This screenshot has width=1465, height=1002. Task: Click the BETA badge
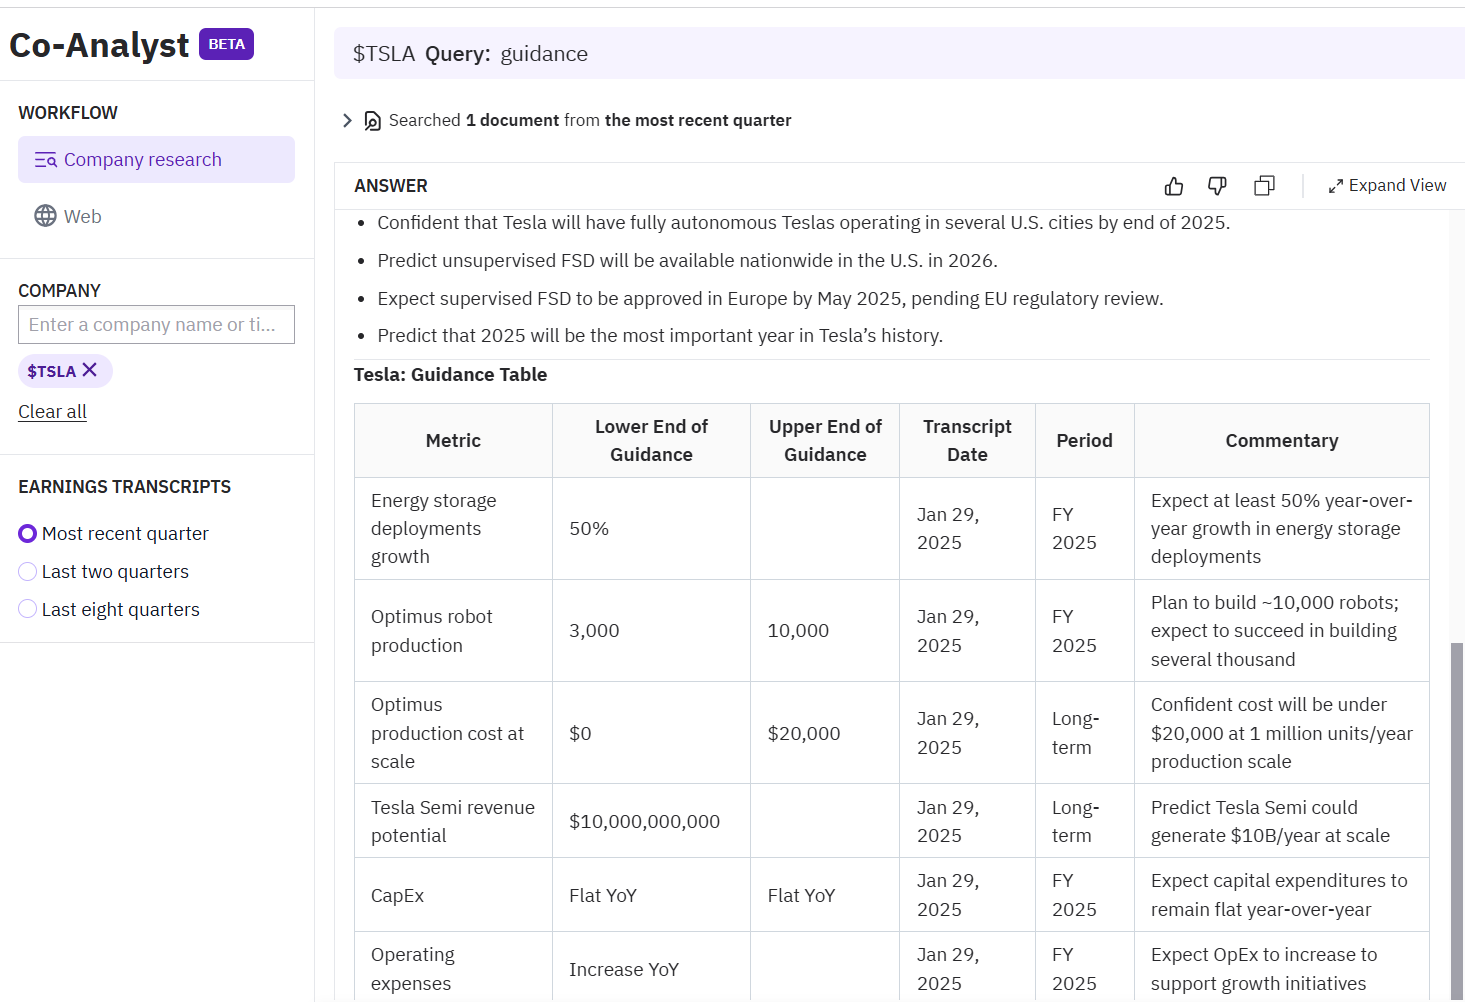226,44
